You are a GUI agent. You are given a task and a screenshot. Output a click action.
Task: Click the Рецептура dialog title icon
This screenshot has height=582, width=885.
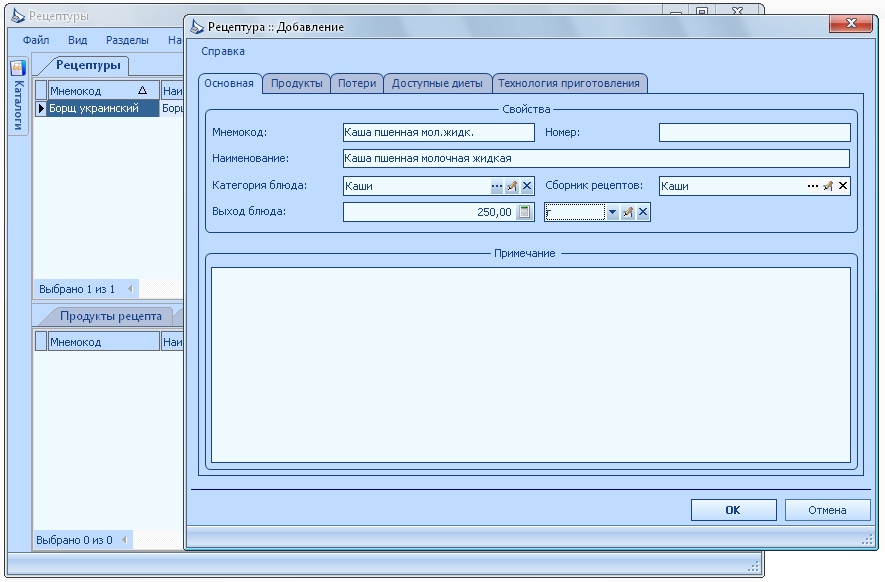197,27
